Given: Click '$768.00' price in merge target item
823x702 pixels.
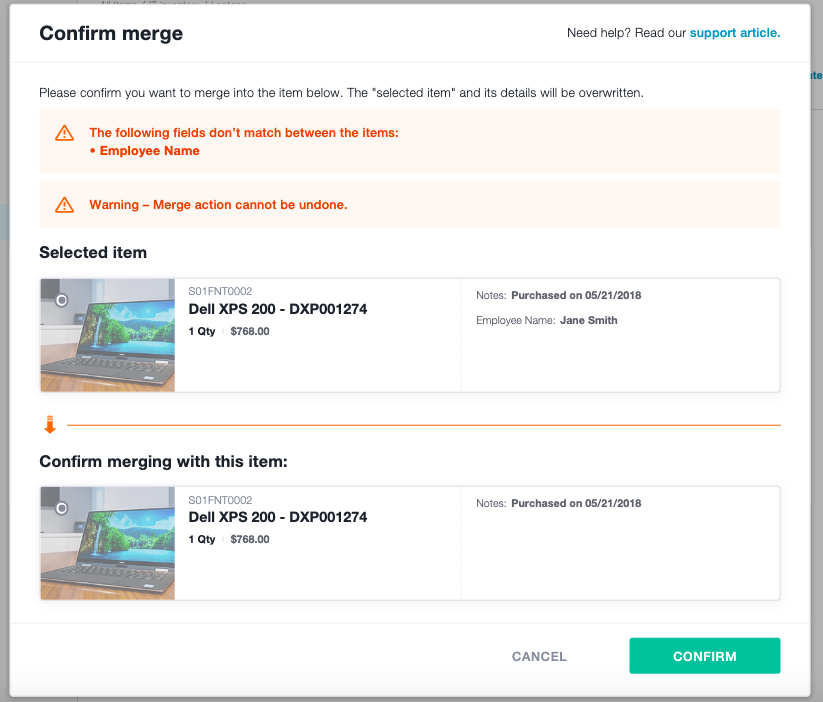Looking at the screenshot, I should [250, 539].
